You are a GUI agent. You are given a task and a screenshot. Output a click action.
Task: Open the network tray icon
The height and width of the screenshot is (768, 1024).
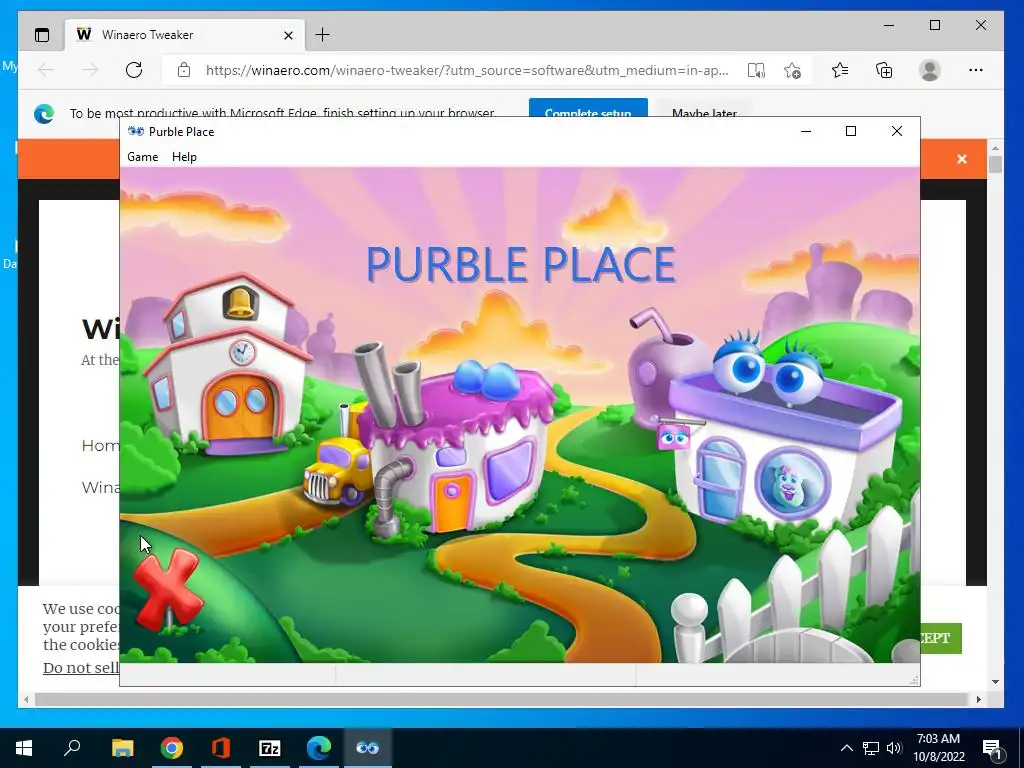pyautogui.click(x=871, y=748)
